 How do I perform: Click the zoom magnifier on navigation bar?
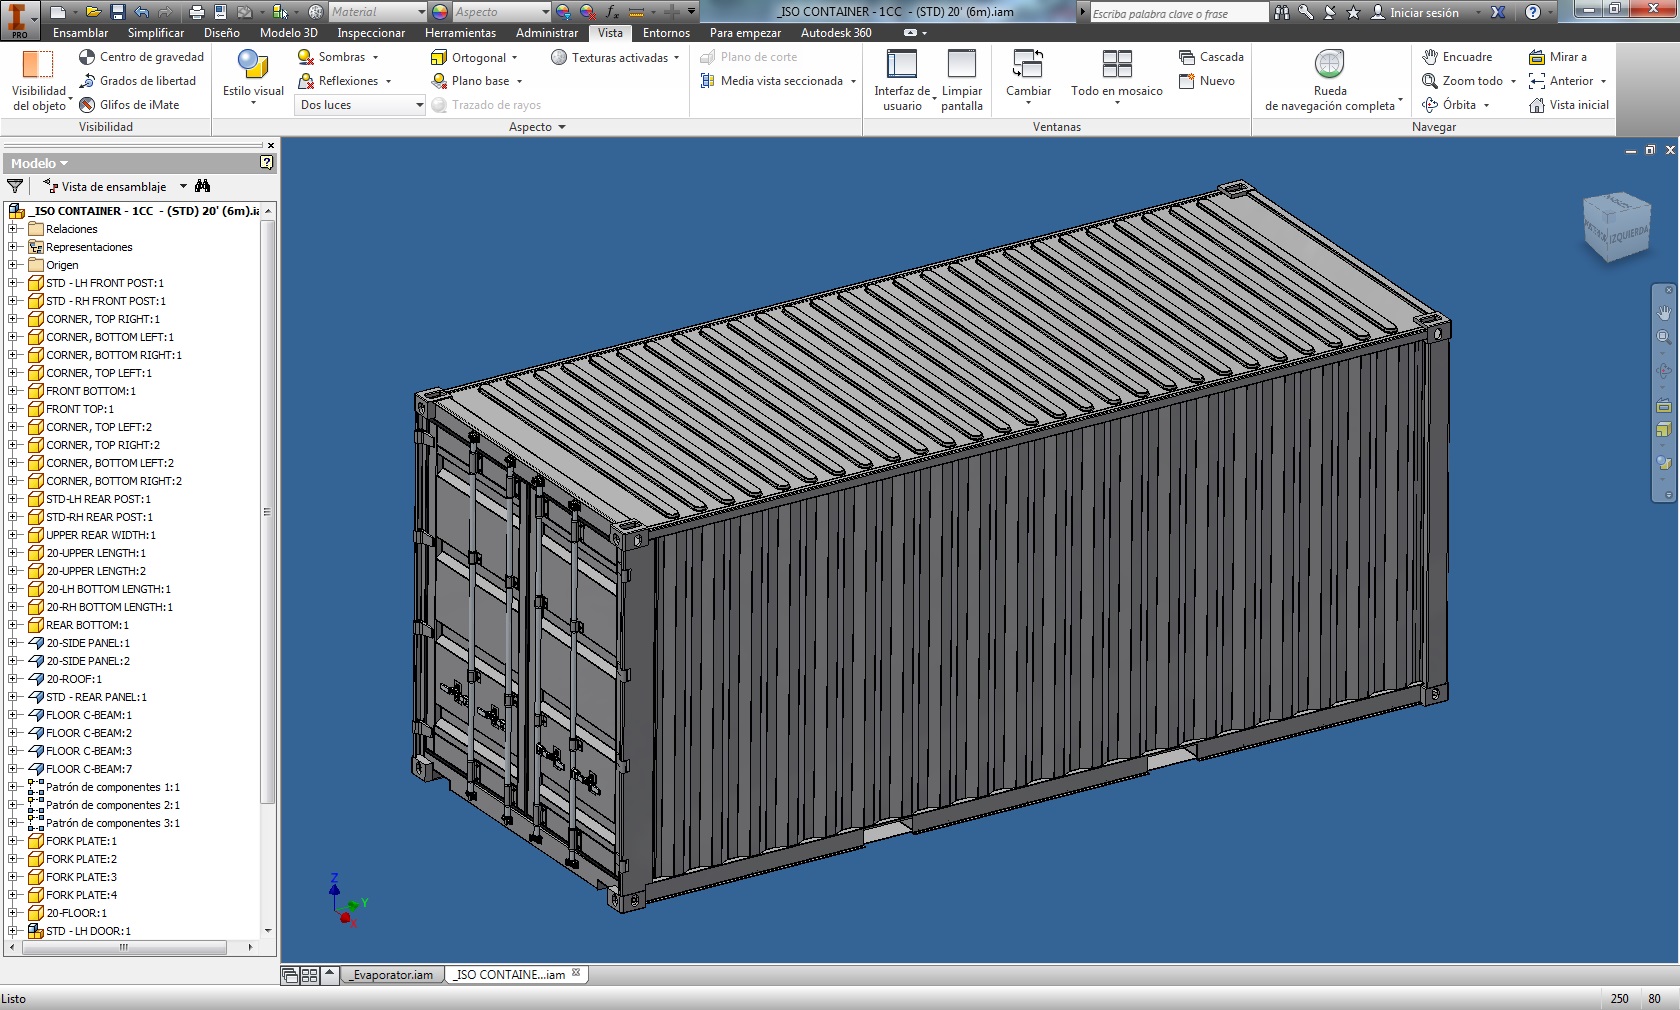1664,338
